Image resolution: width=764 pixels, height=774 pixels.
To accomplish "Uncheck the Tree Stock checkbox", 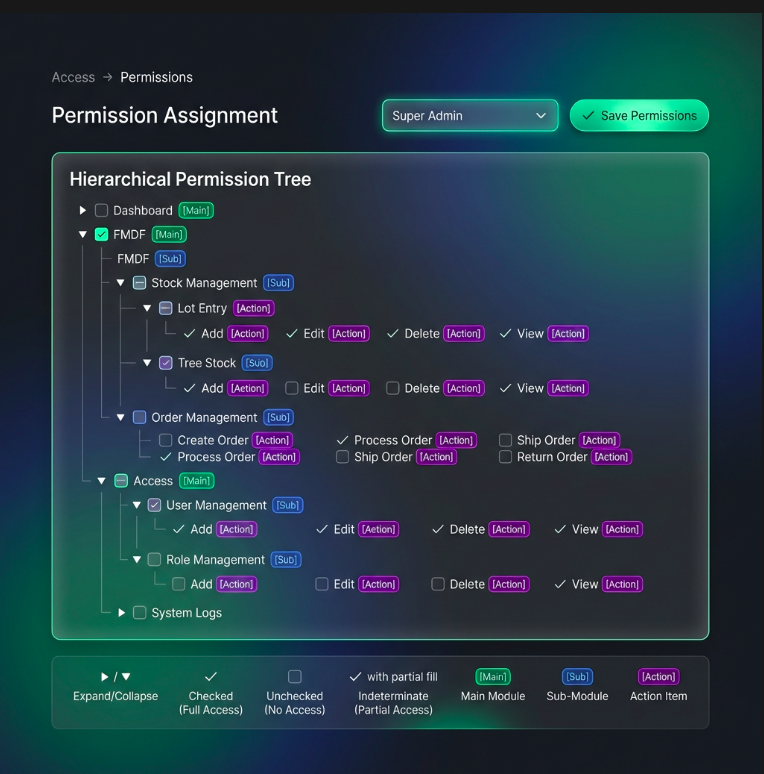I will point(165,363).
